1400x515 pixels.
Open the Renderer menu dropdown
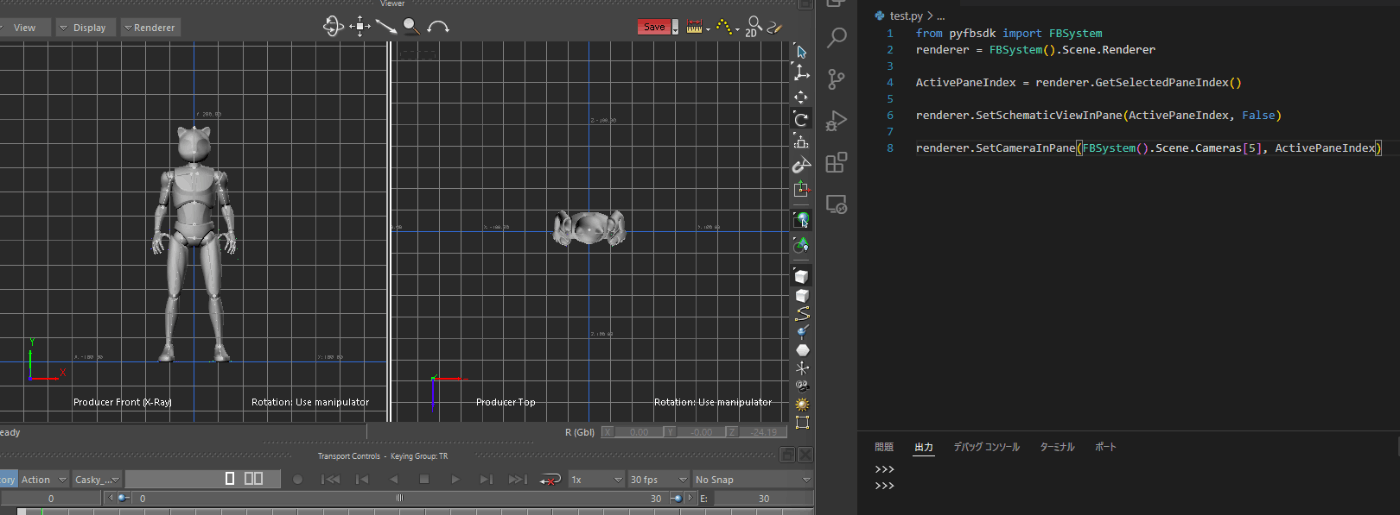(151, 27)
